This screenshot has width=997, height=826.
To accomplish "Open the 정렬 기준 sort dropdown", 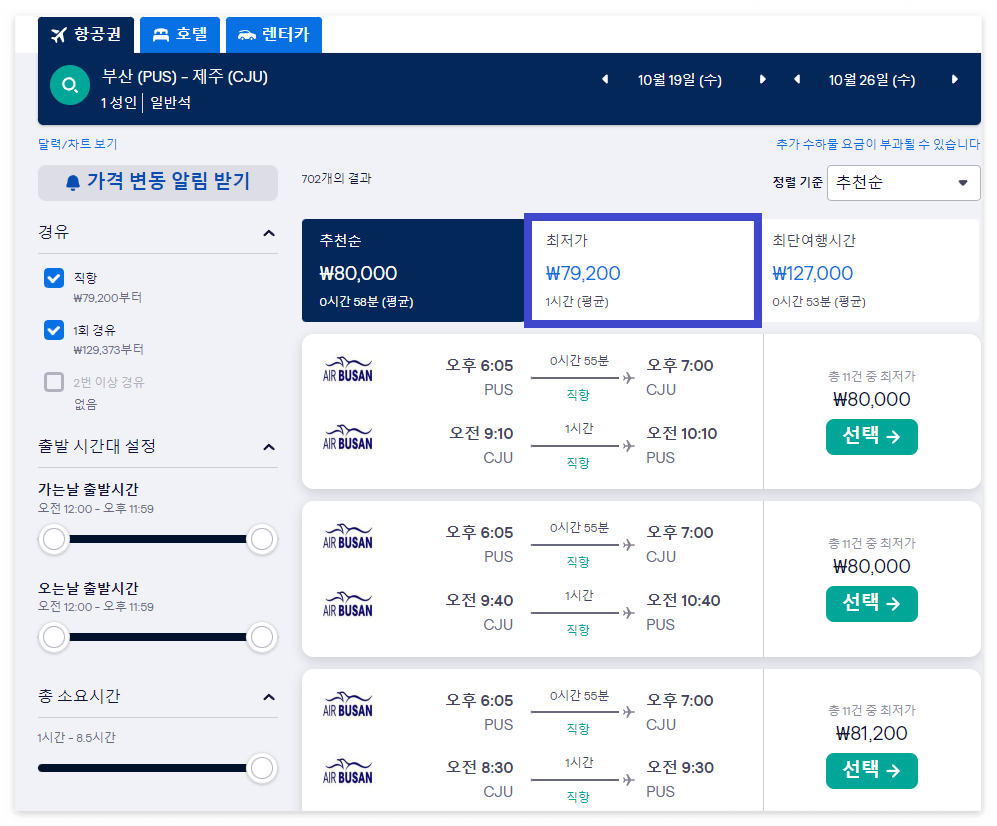I will [902, 183].
